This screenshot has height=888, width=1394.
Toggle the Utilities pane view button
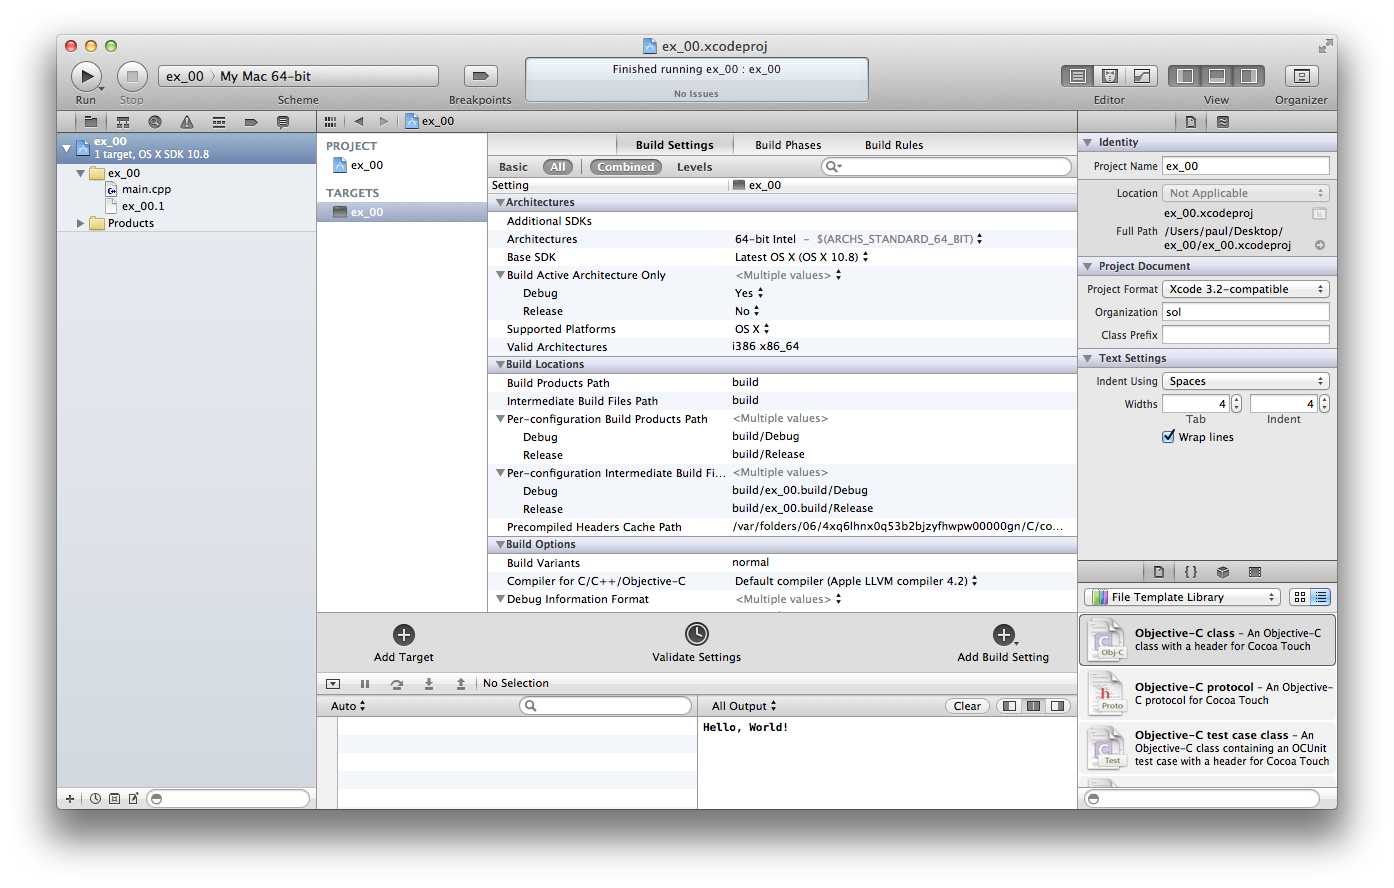click(x=1249, y=76)
